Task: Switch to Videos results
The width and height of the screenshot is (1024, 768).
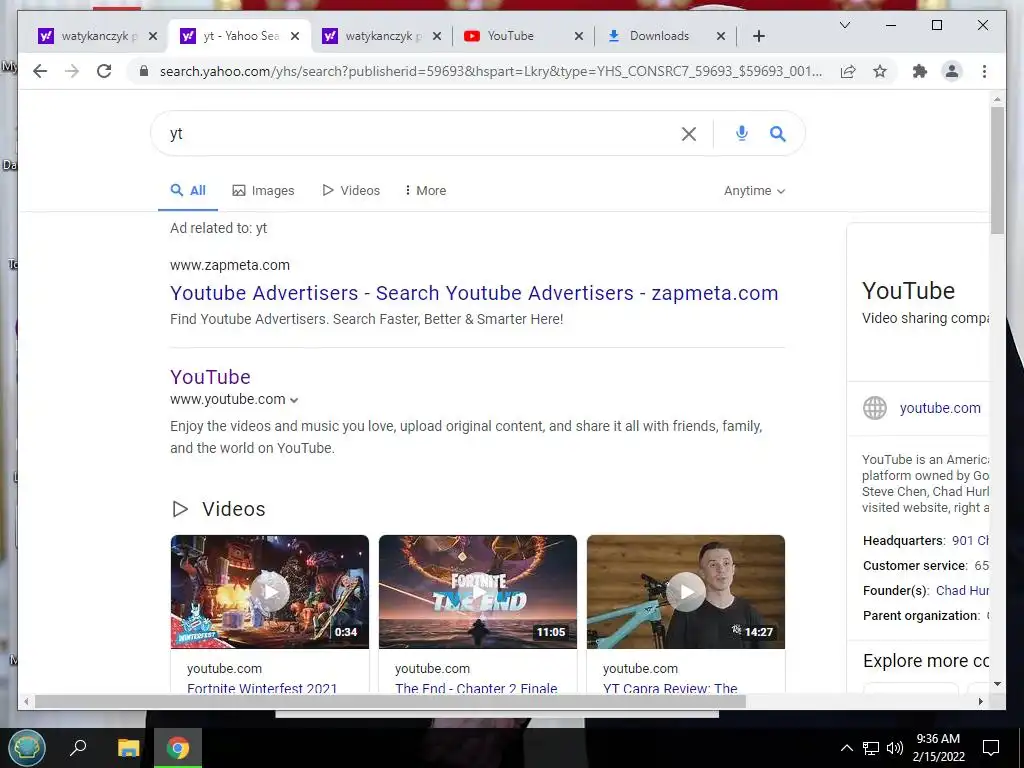Action: (x=351, y=191)
